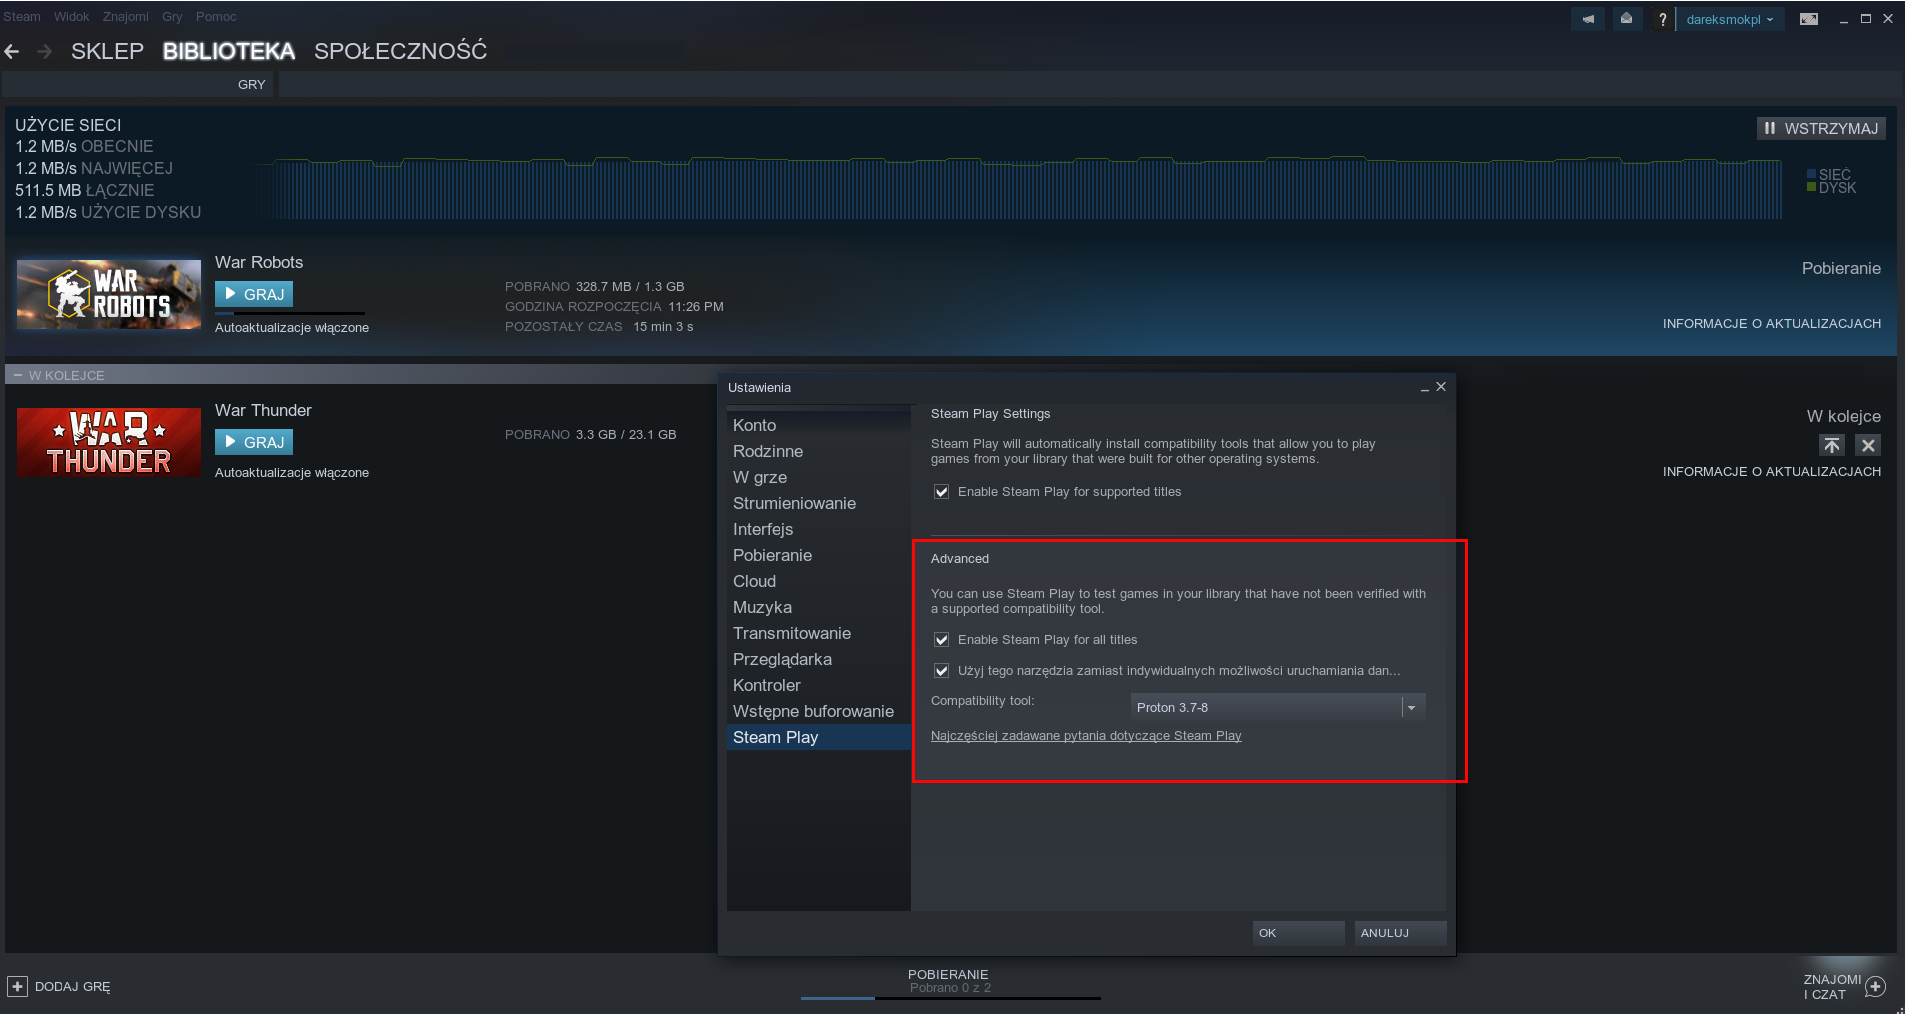Toggle Enable Steam Play for all titles
1914x1014 pixels.
[941, 640]
